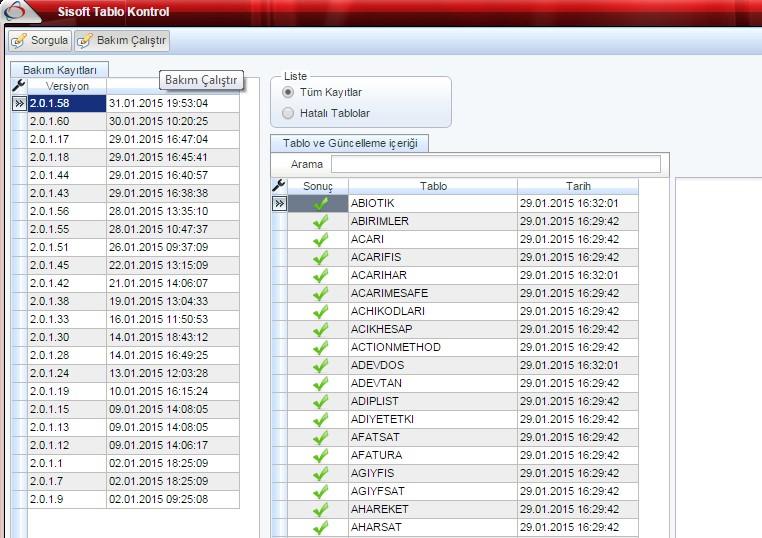Click green checkmark for AFATURA row
Viewport: 762px width, 538px height.
(x=320, y=456)
